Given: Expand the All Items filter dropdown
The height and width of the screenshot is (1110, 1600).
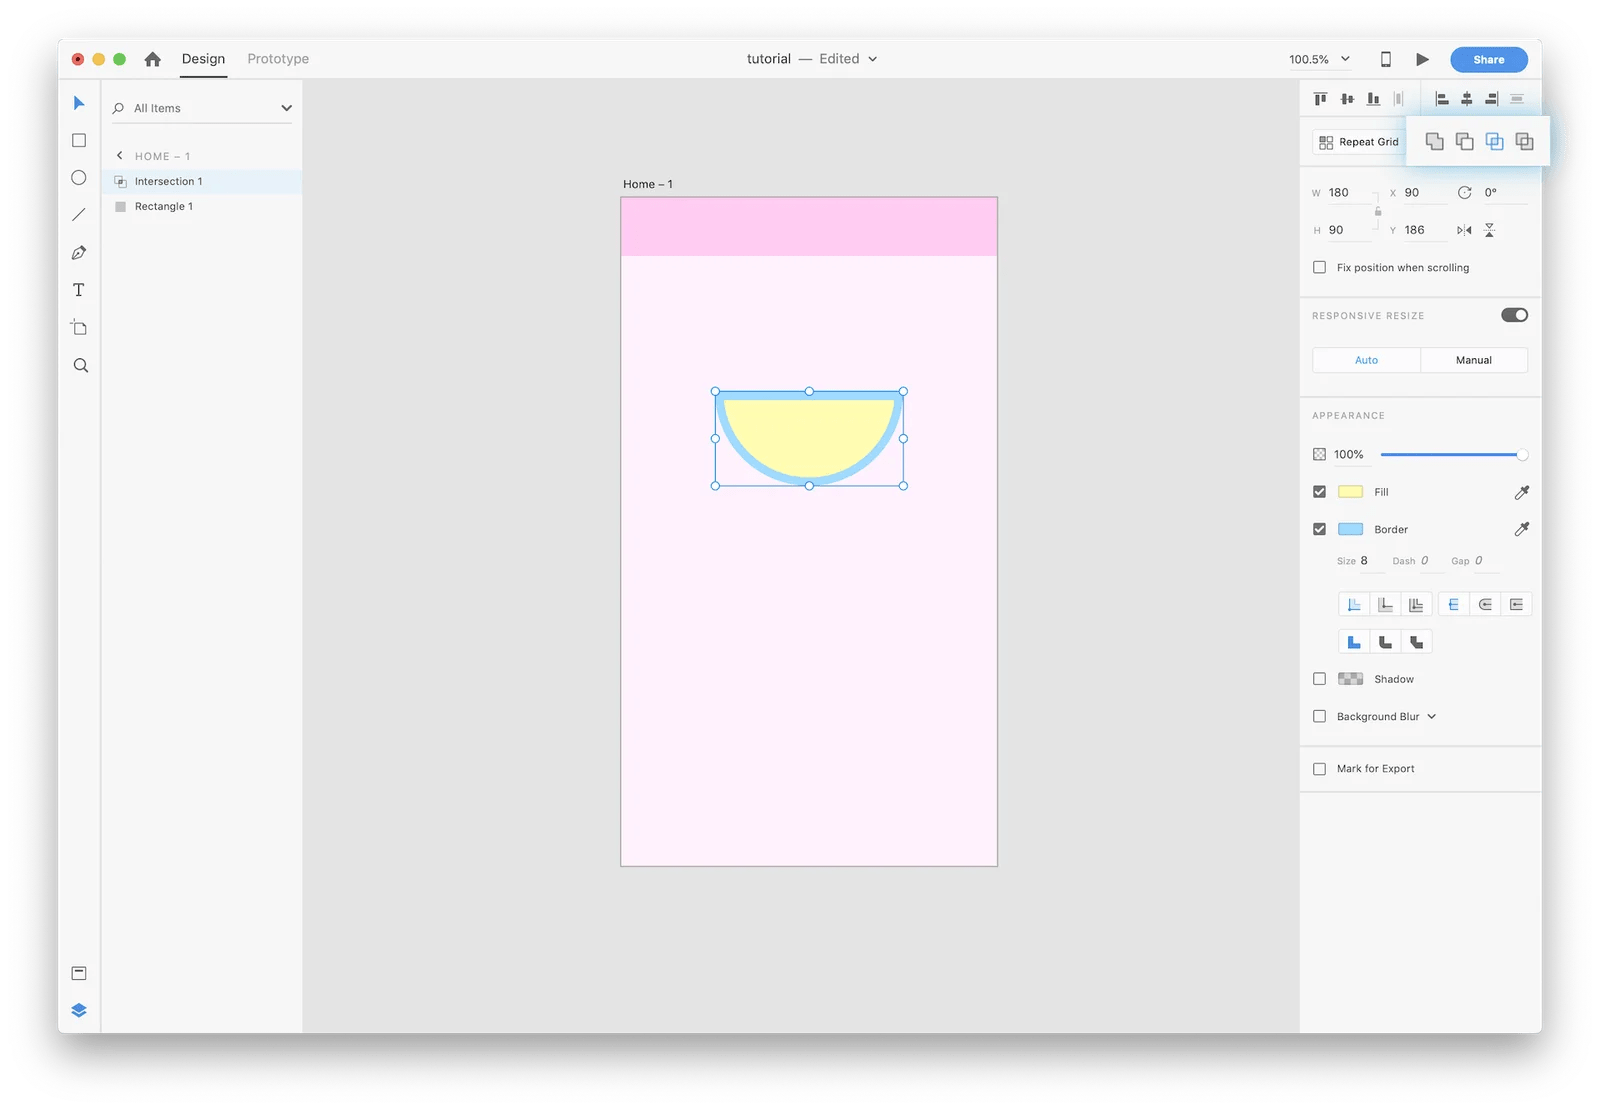Looking at the screenshot, I should (x=286, y=108).
